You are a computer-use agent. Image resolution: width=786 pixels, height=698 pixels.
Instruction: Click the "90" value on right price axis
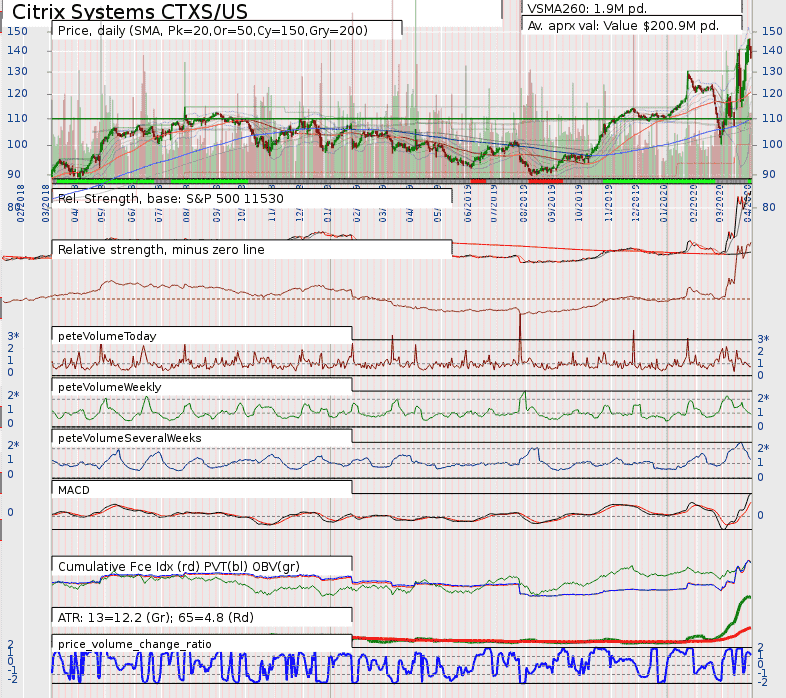click(x=768, y=174)
